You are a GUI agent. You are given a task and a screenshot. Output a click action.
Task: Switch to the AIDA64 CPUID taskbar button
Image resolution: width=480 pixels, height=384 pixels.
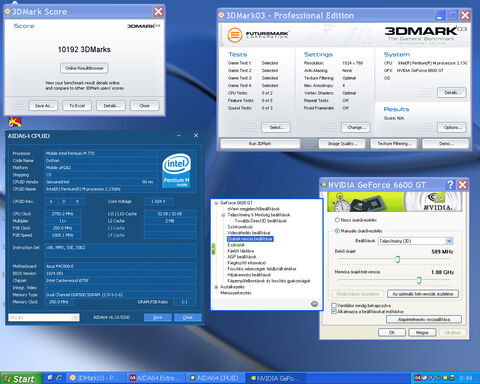click(x=216, y=378)
